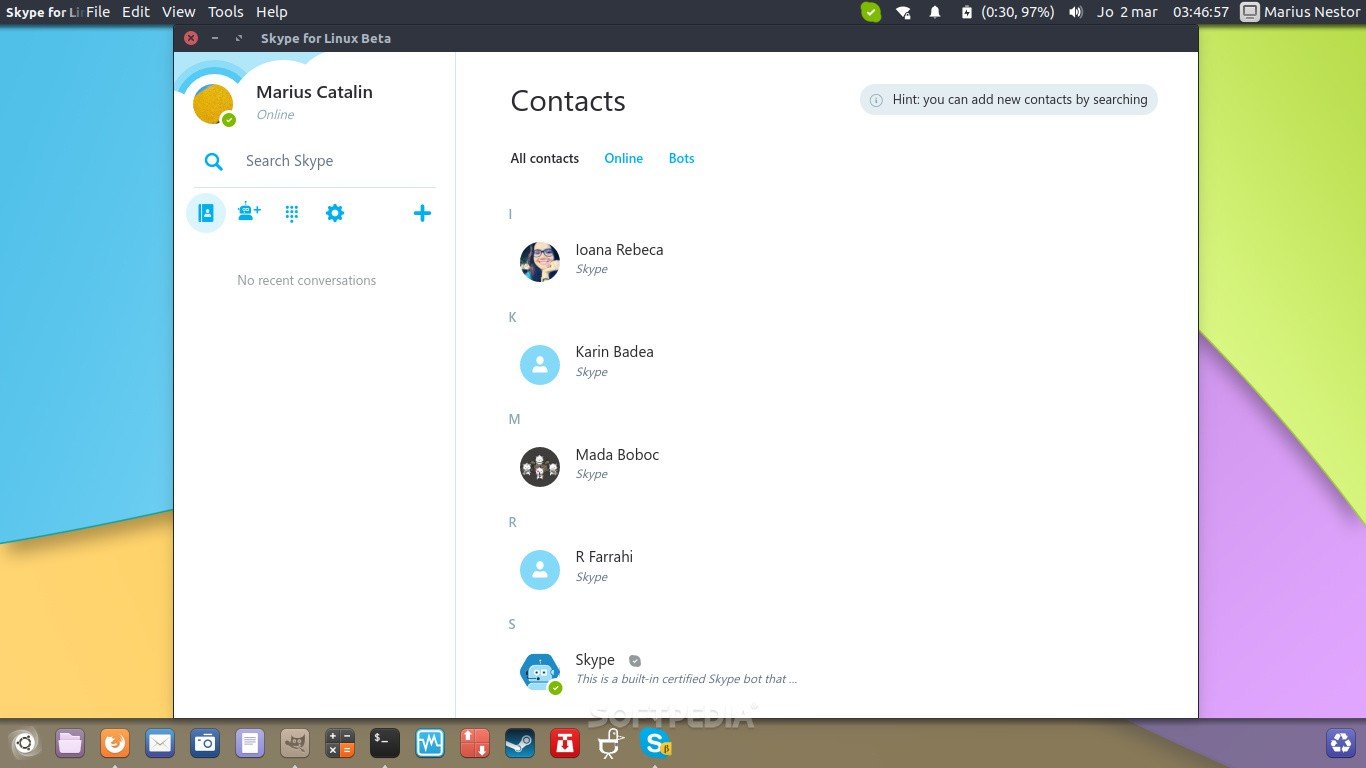Click the Skype Beta icon in the dock
The image size is (1366, 768).
tap(656, 743)
